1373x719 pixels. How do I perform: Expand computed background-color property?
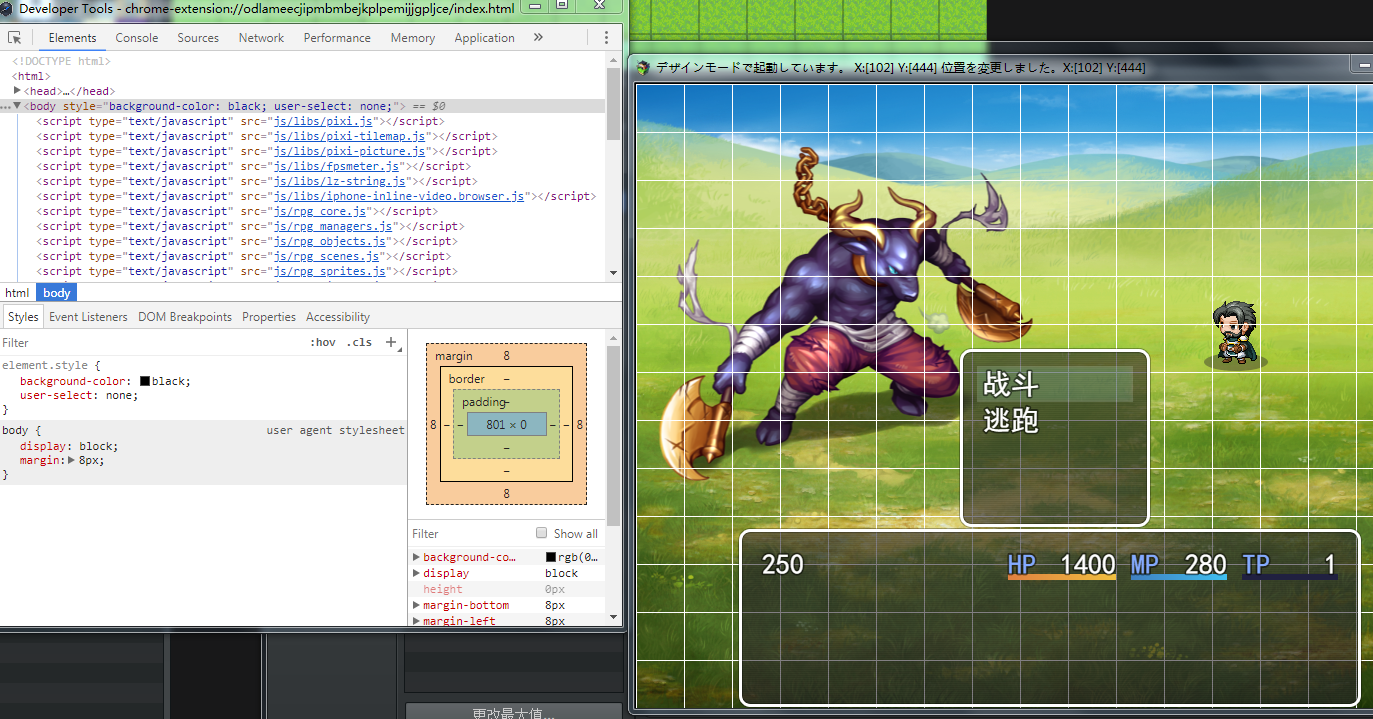pos(416,557)
